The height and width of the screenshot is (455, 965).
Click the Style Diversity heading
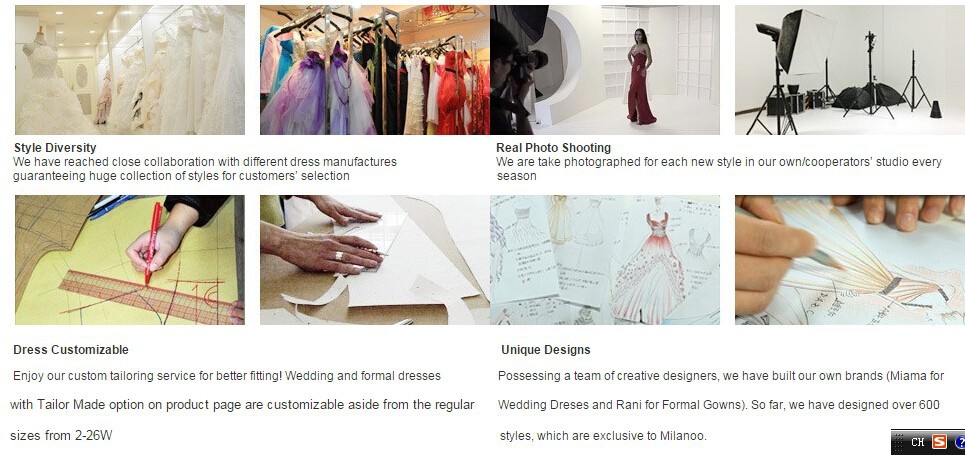click(55, 148)
